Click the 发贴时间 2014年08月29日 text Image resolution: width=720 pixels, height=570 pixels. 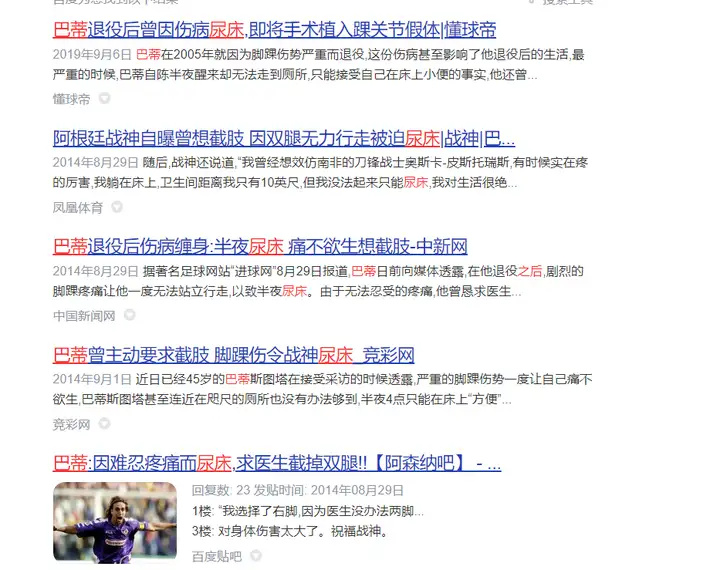pos(329,491)
